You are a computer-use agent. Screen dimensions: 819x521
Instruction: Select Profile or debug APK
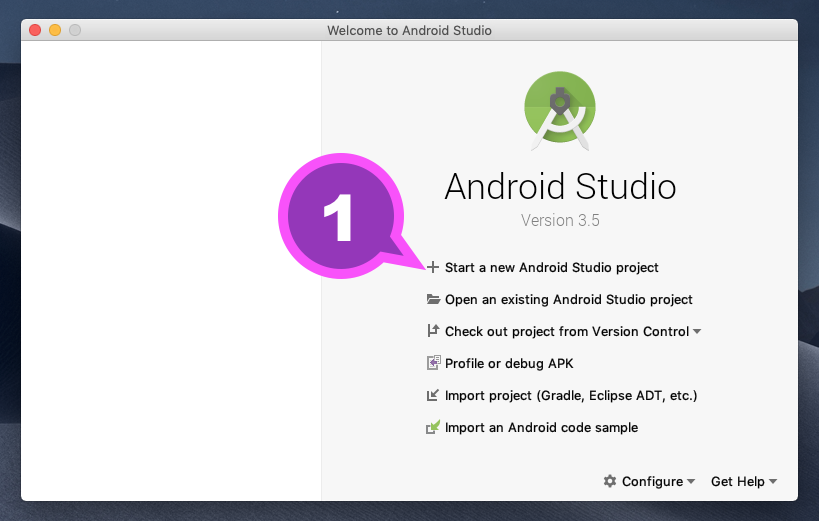pyautogui.click(x=509, y=363)
